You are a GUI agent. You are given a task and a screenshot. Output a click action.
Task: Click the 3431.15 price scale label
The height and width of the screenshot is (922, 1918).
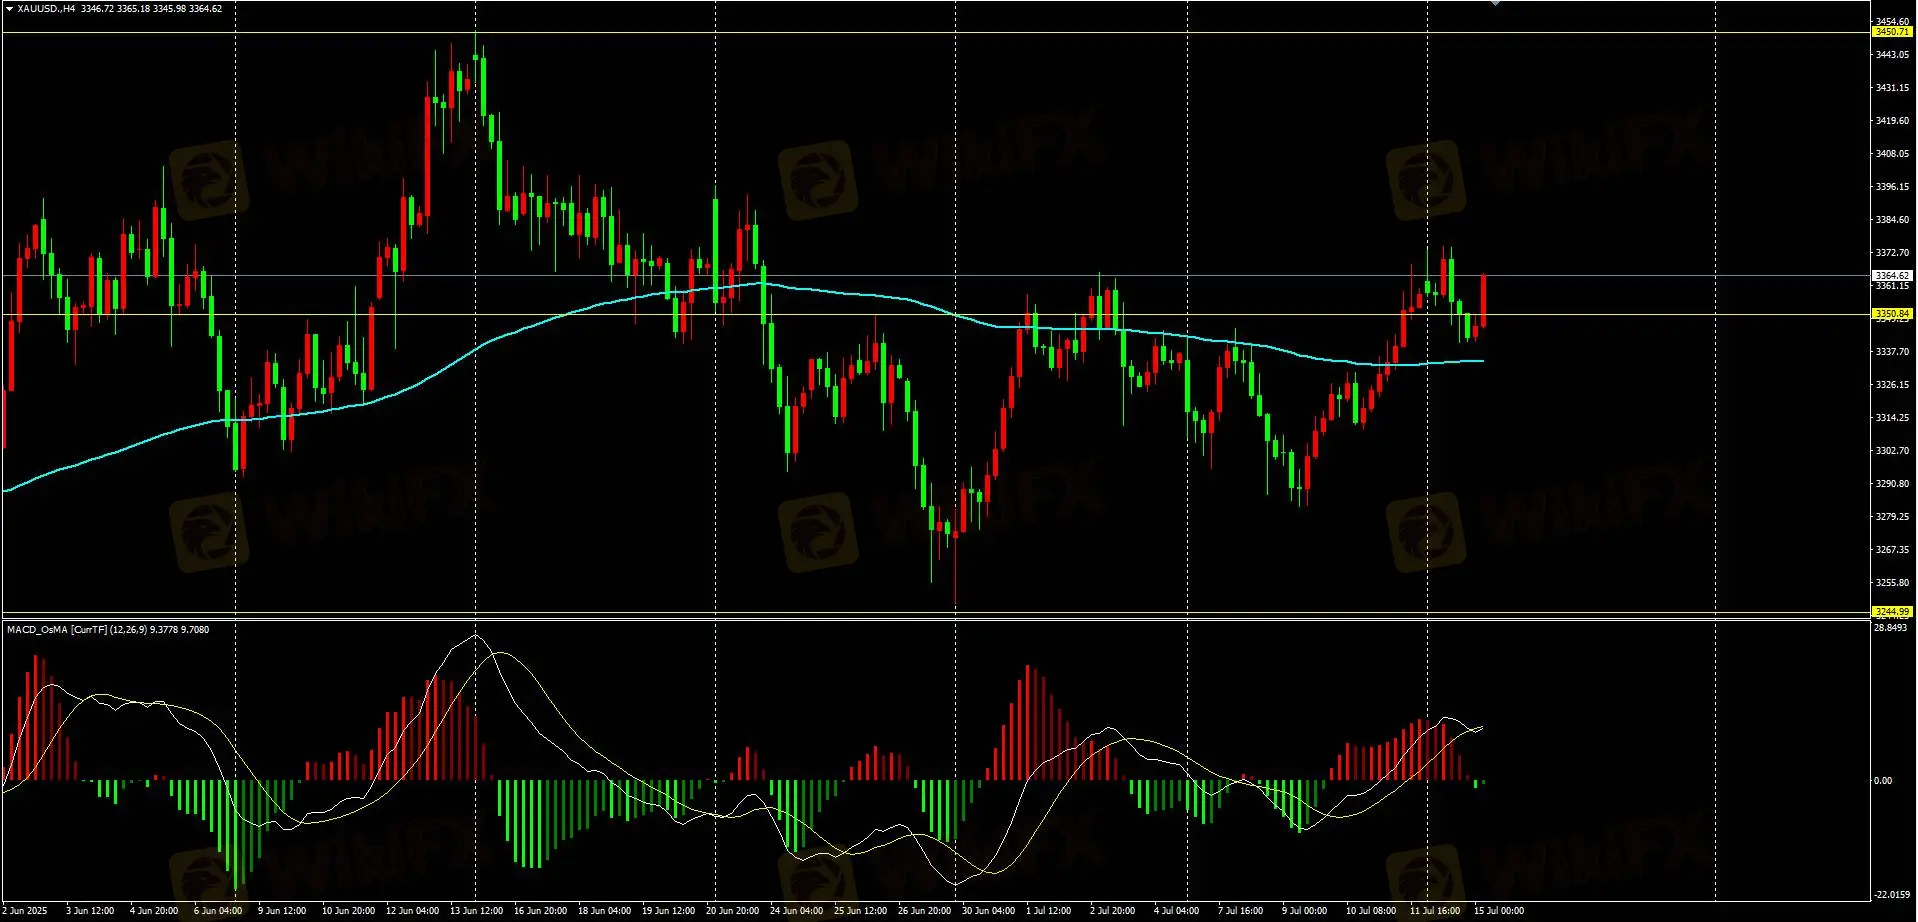coord(1892,88)
